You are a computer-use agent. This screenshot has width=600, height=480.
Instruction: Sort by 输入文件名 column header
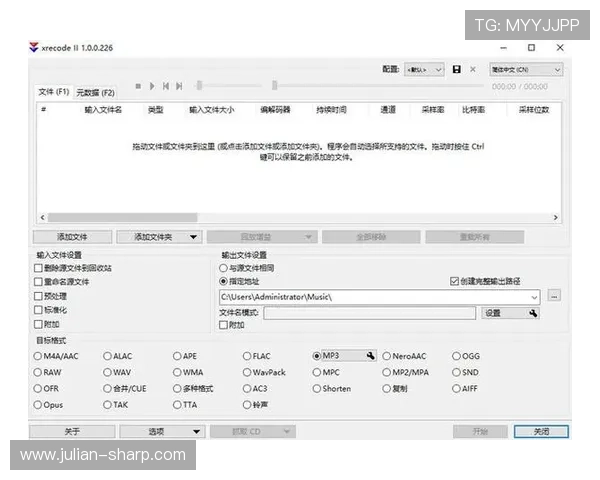[x=103, y=110]
